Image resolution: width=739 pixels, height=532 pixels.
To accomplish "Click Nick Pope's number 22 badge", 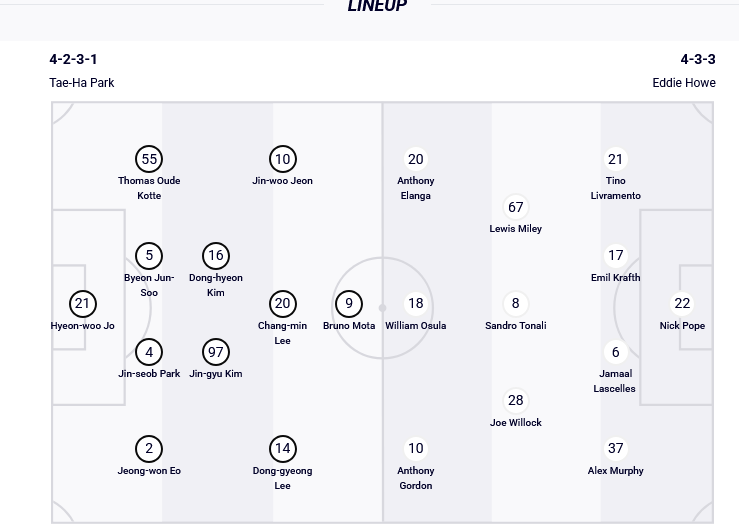I will click(x=682, y=303).
